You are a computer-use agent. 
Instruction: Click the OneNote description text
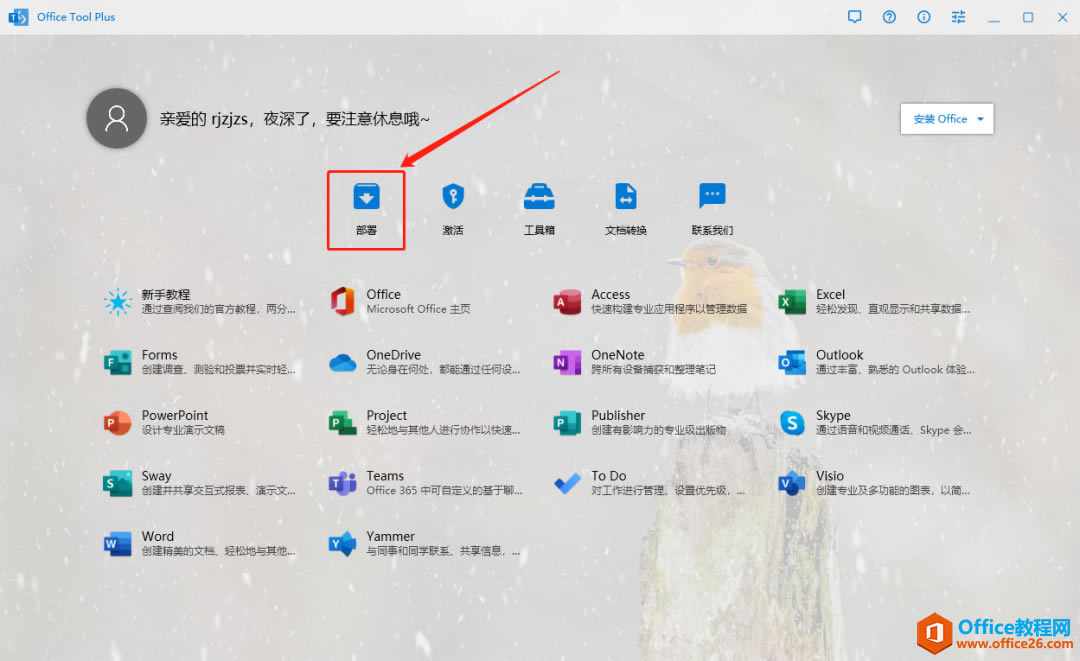(653, 370)
